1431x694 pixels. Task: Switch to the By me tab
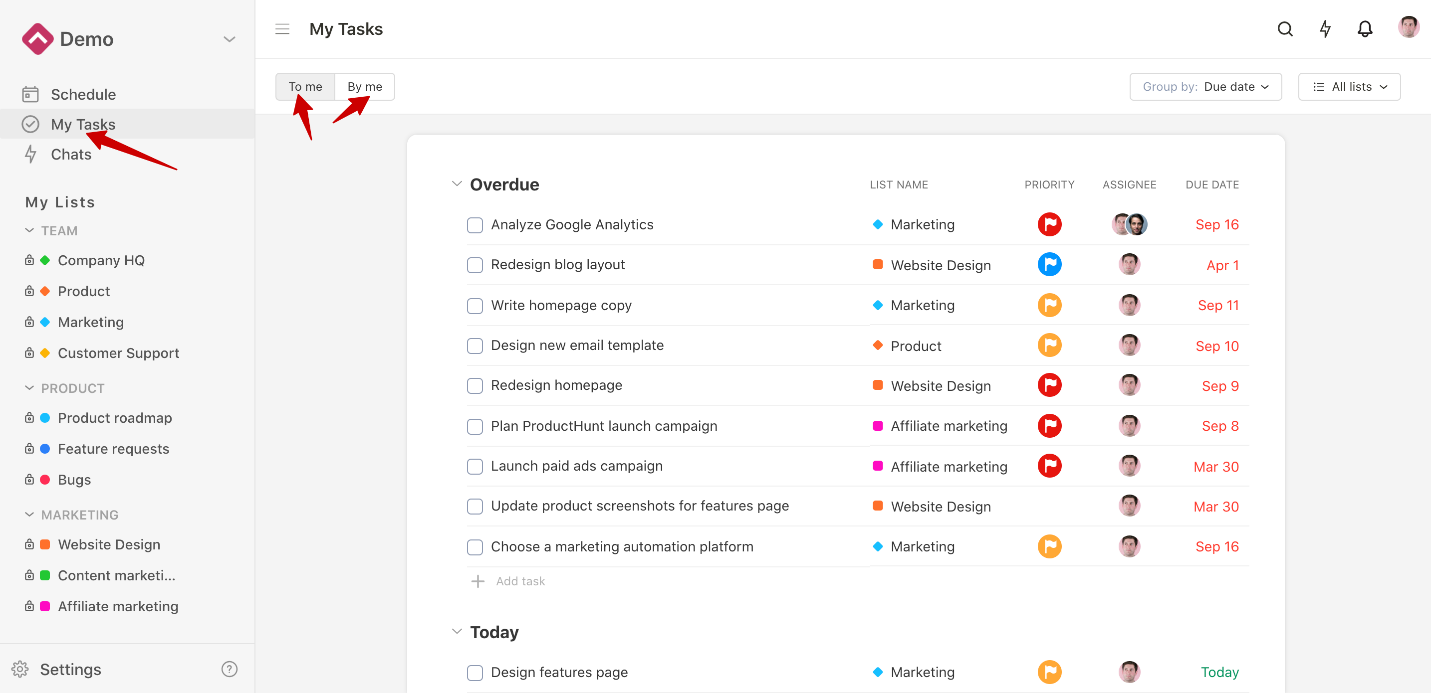pos(365,87)
